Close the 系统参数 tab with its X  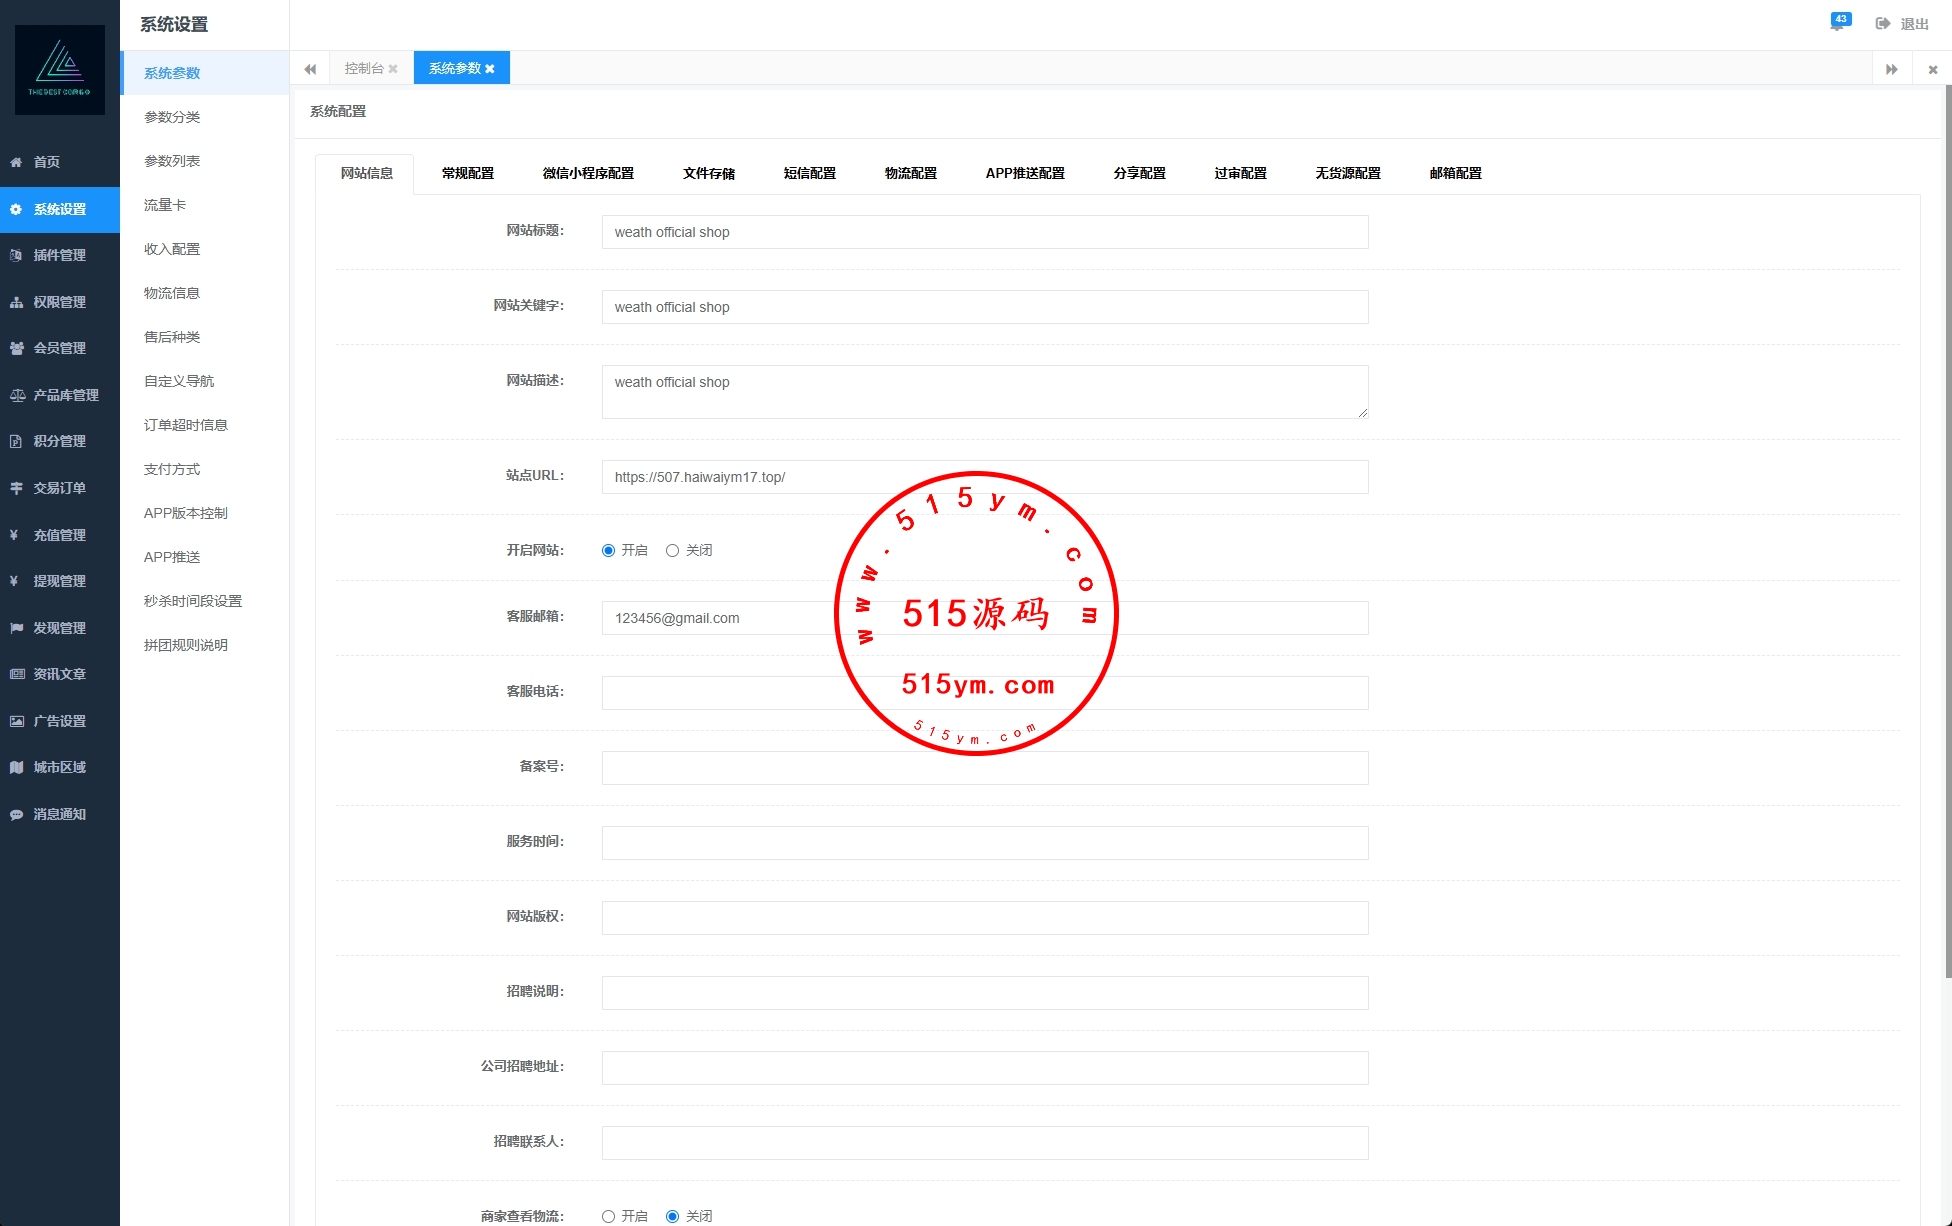(x=490, y=69)
